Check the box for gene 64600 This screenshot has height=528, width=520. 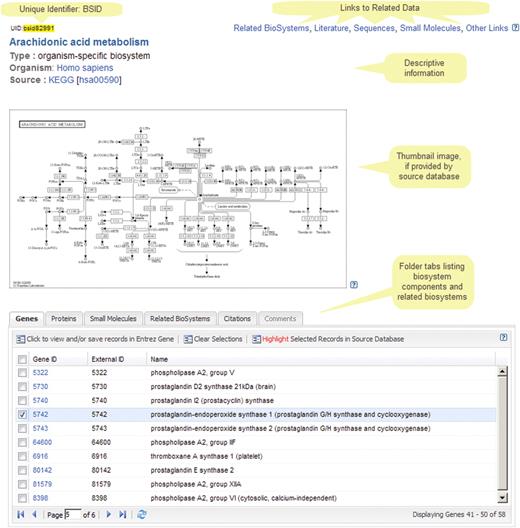[x=22, y=442]
